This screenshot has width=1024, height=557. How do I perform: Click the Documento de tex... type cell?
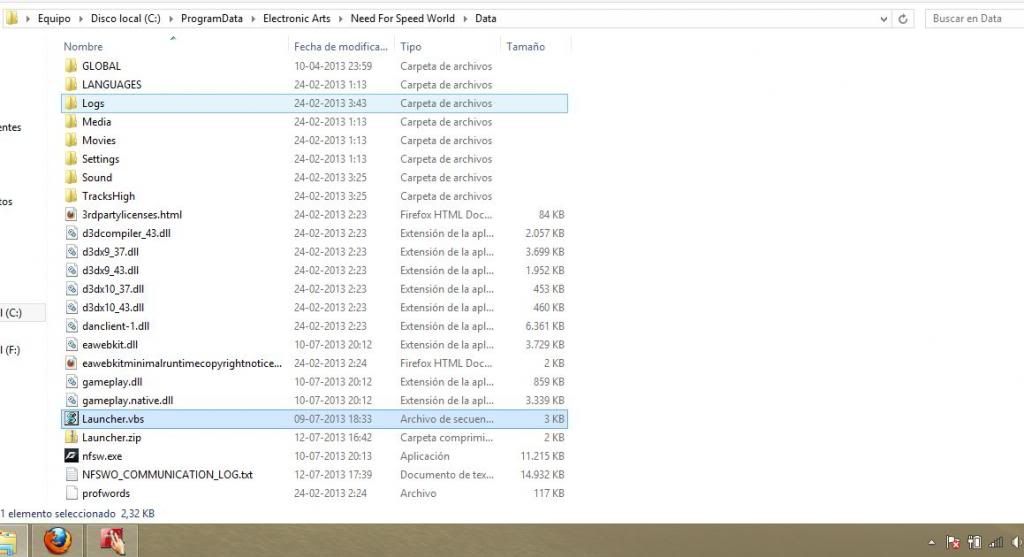pyautogui.click(x=447, y=475)
